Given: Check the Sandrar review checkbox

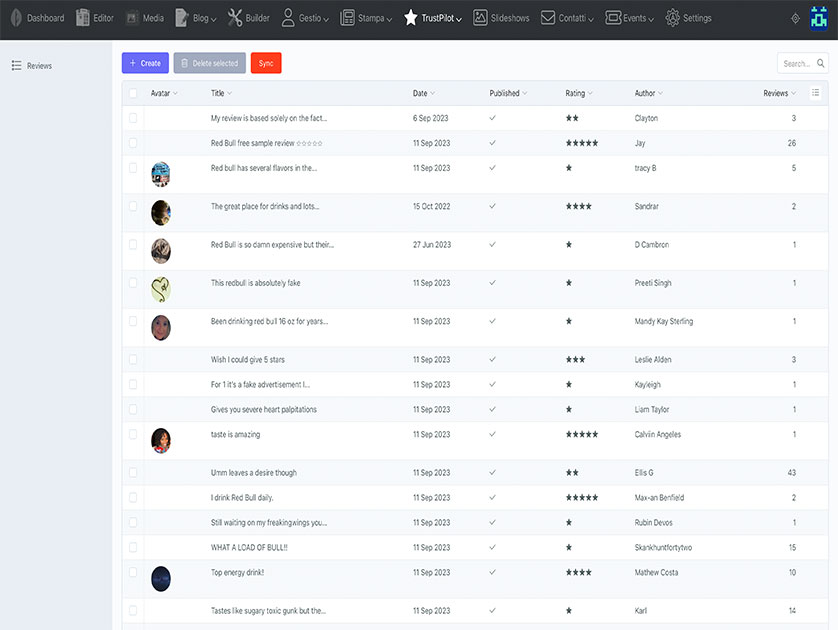Looking at the screenshot, I should [133, 206].
